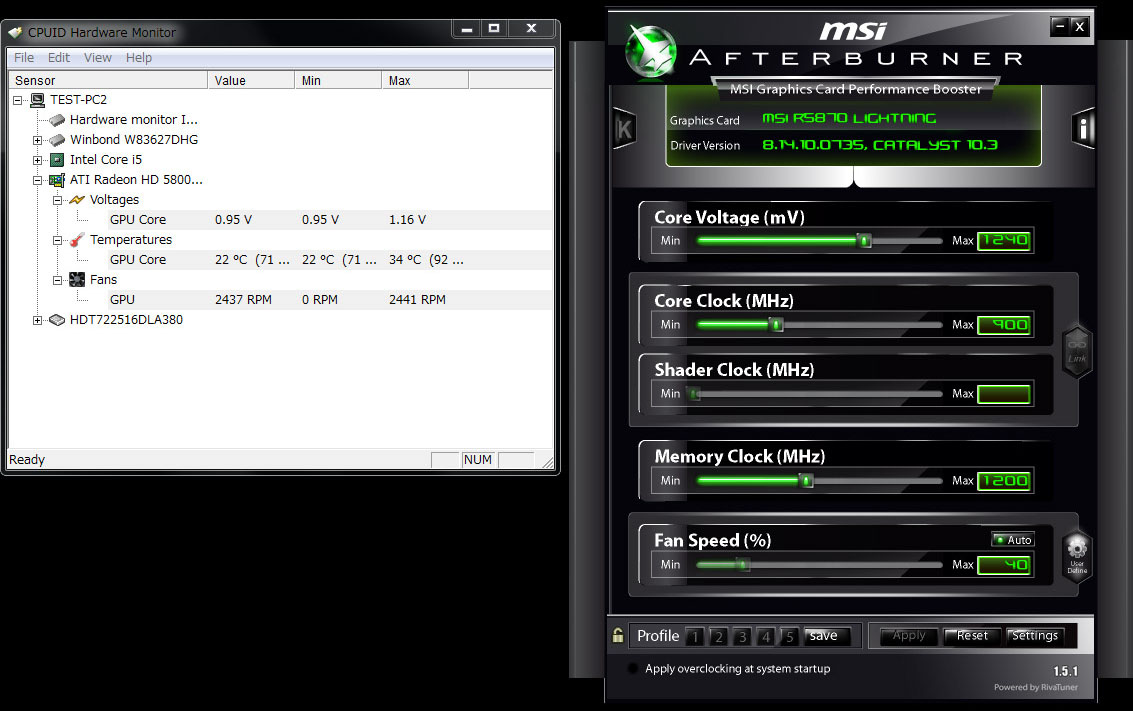Click the Shader Clock slider handle
Screen dimensions: 1133x711
[694, 394]
